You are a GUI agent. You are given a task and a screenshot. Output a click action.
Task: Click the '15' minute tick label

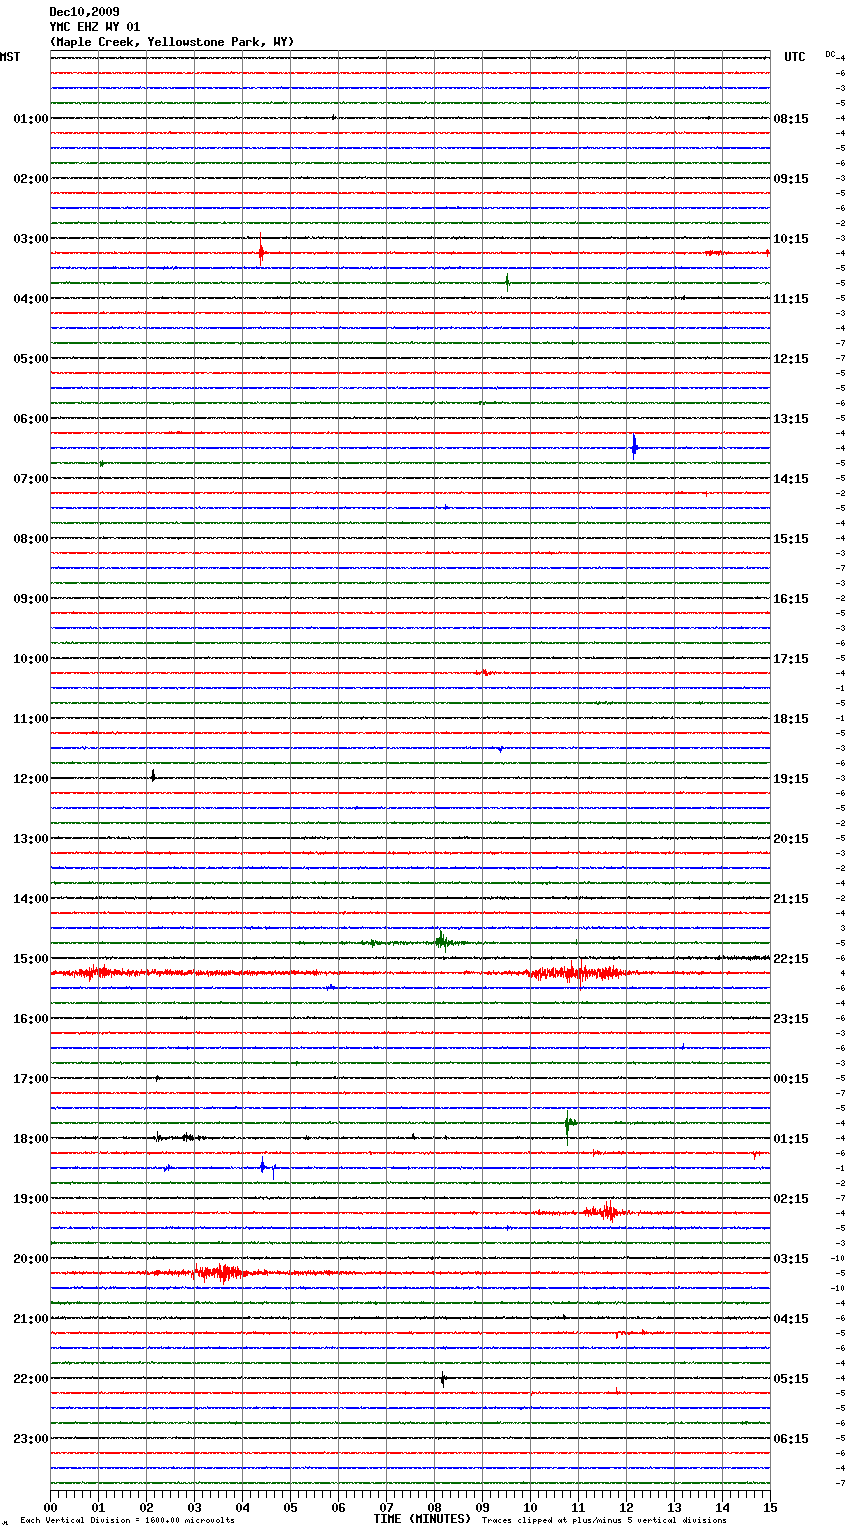770,1508
